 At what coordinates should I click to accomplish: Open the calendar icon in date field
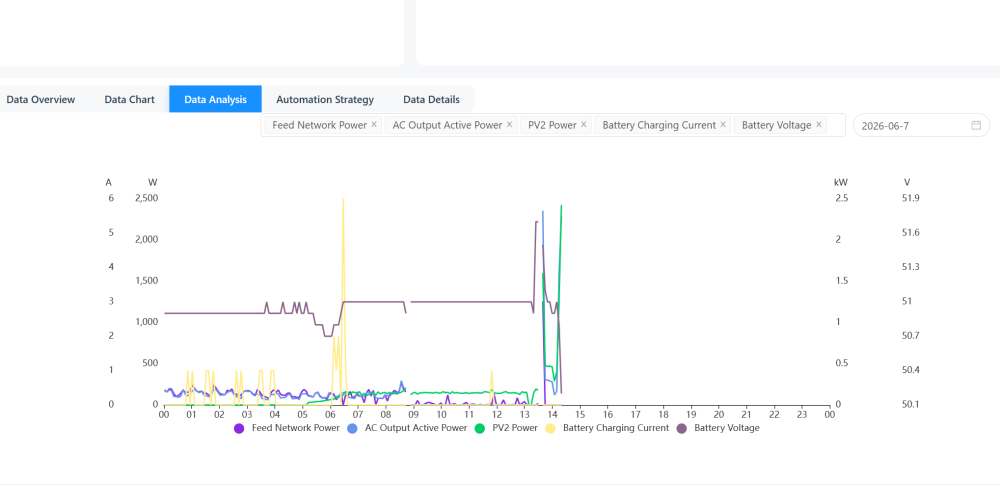tap(976, 125)
